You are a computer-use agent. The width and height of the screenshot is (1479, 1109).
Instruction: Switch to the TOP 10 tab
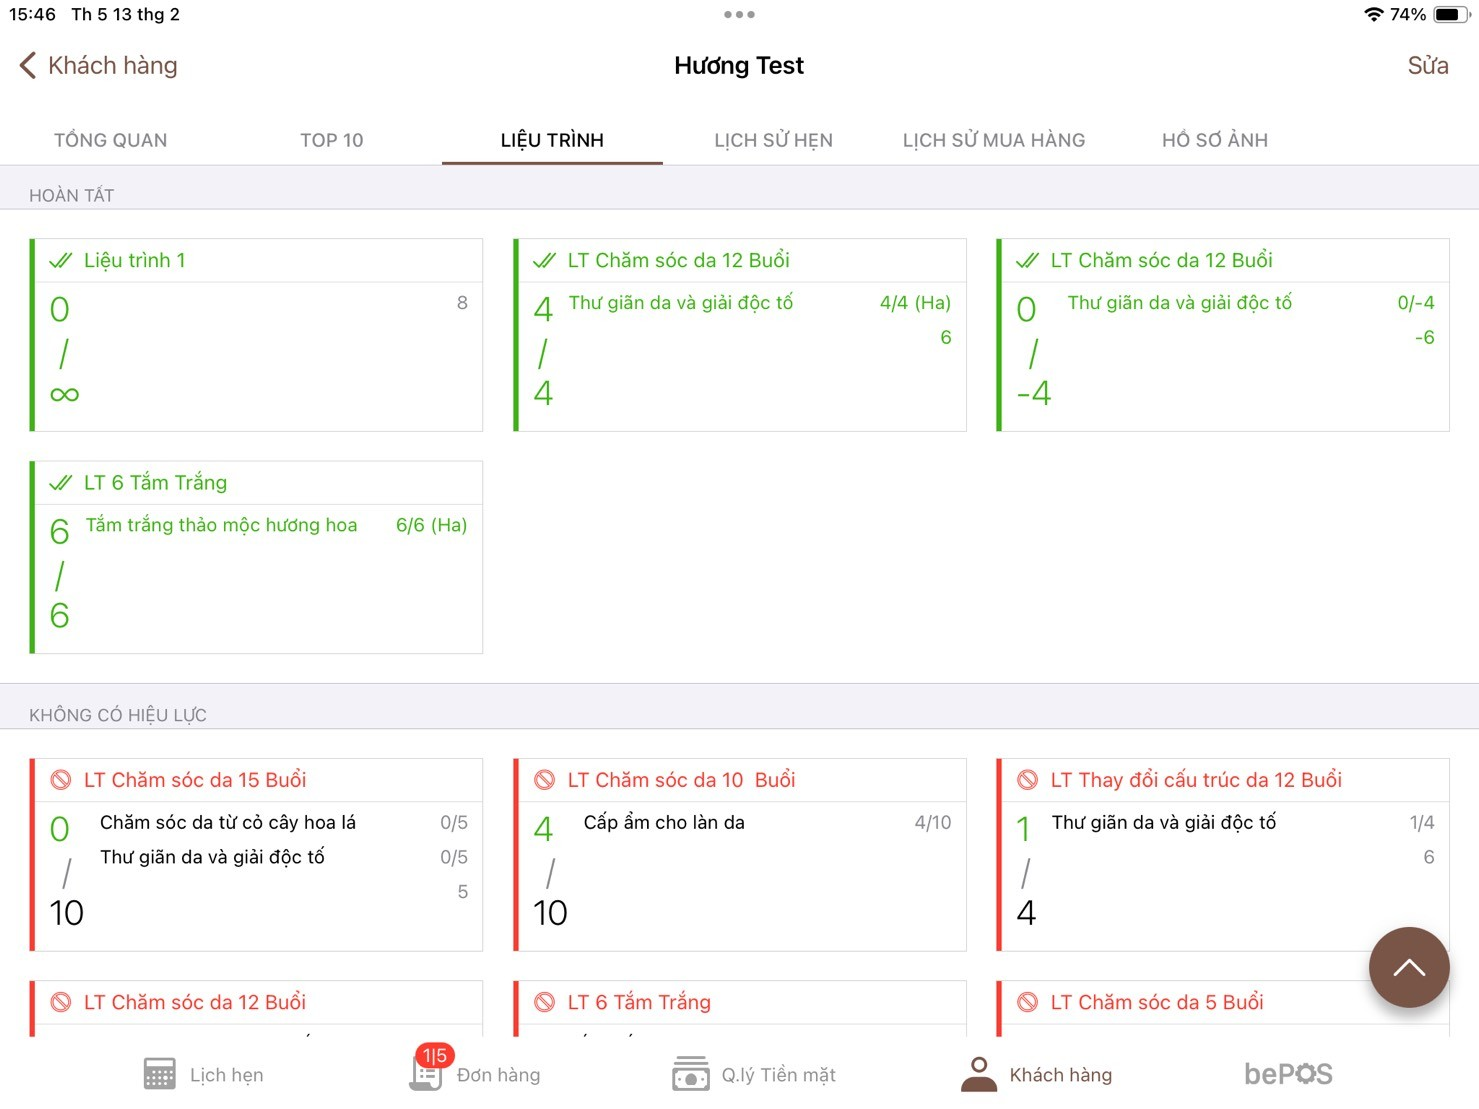(x=332, y=140)
